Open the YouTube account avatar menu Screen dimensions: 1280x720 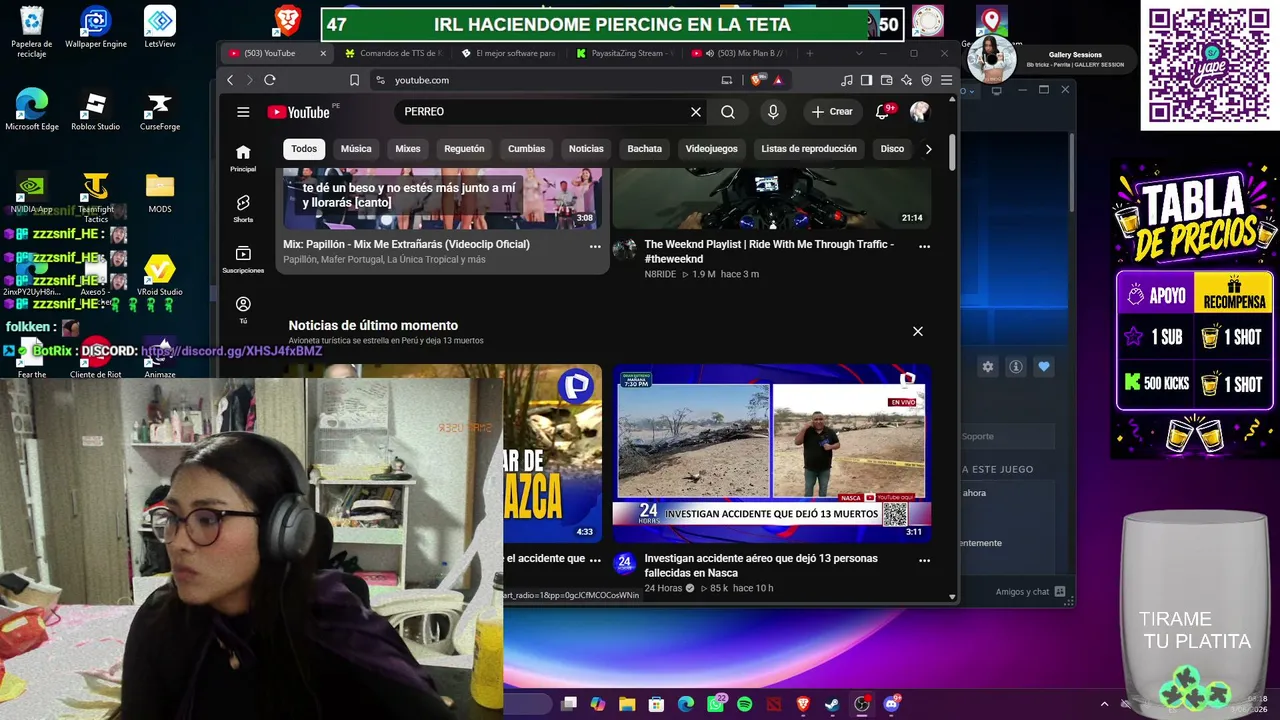click(x=920, y=112)
